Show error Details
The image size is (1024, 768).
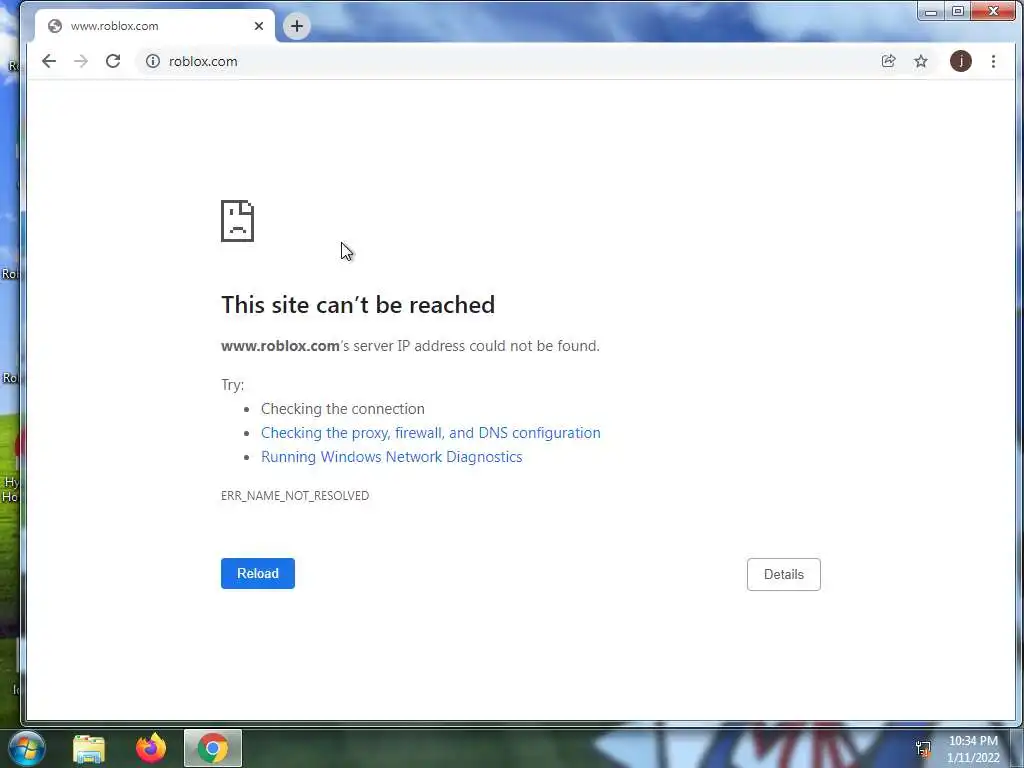point(784,575)
